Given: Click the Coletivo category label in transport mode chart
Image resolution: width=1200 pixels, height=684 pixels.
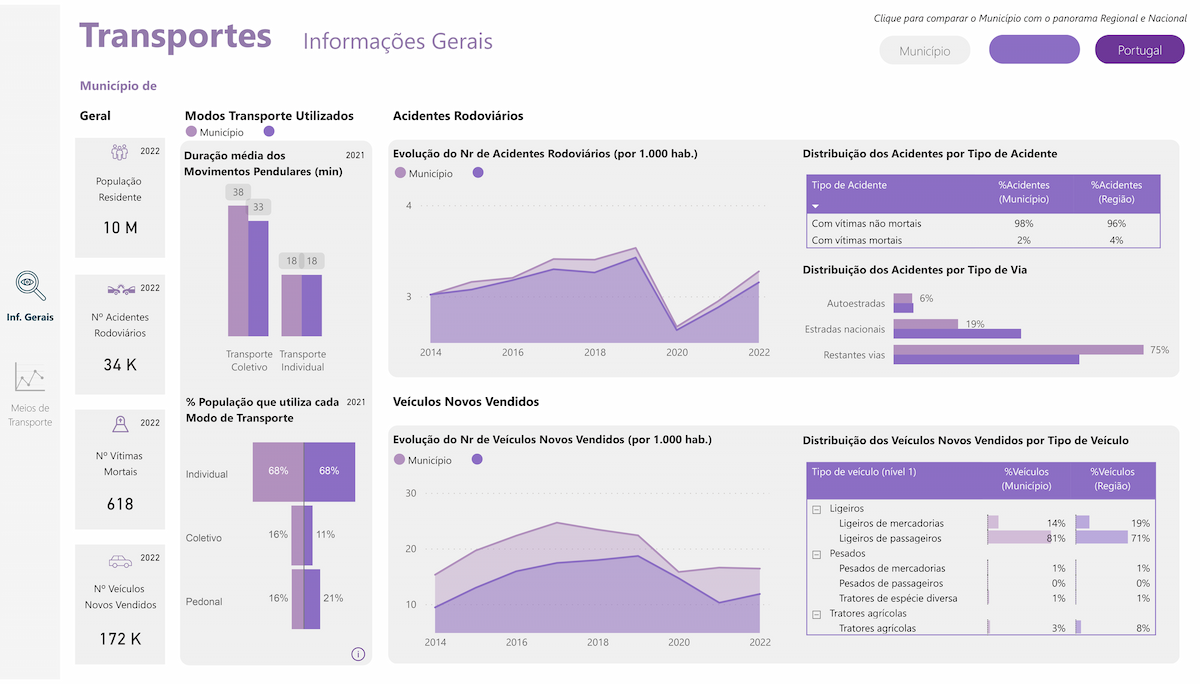Looking at the screenshot, I should click(x=204, y=538).
